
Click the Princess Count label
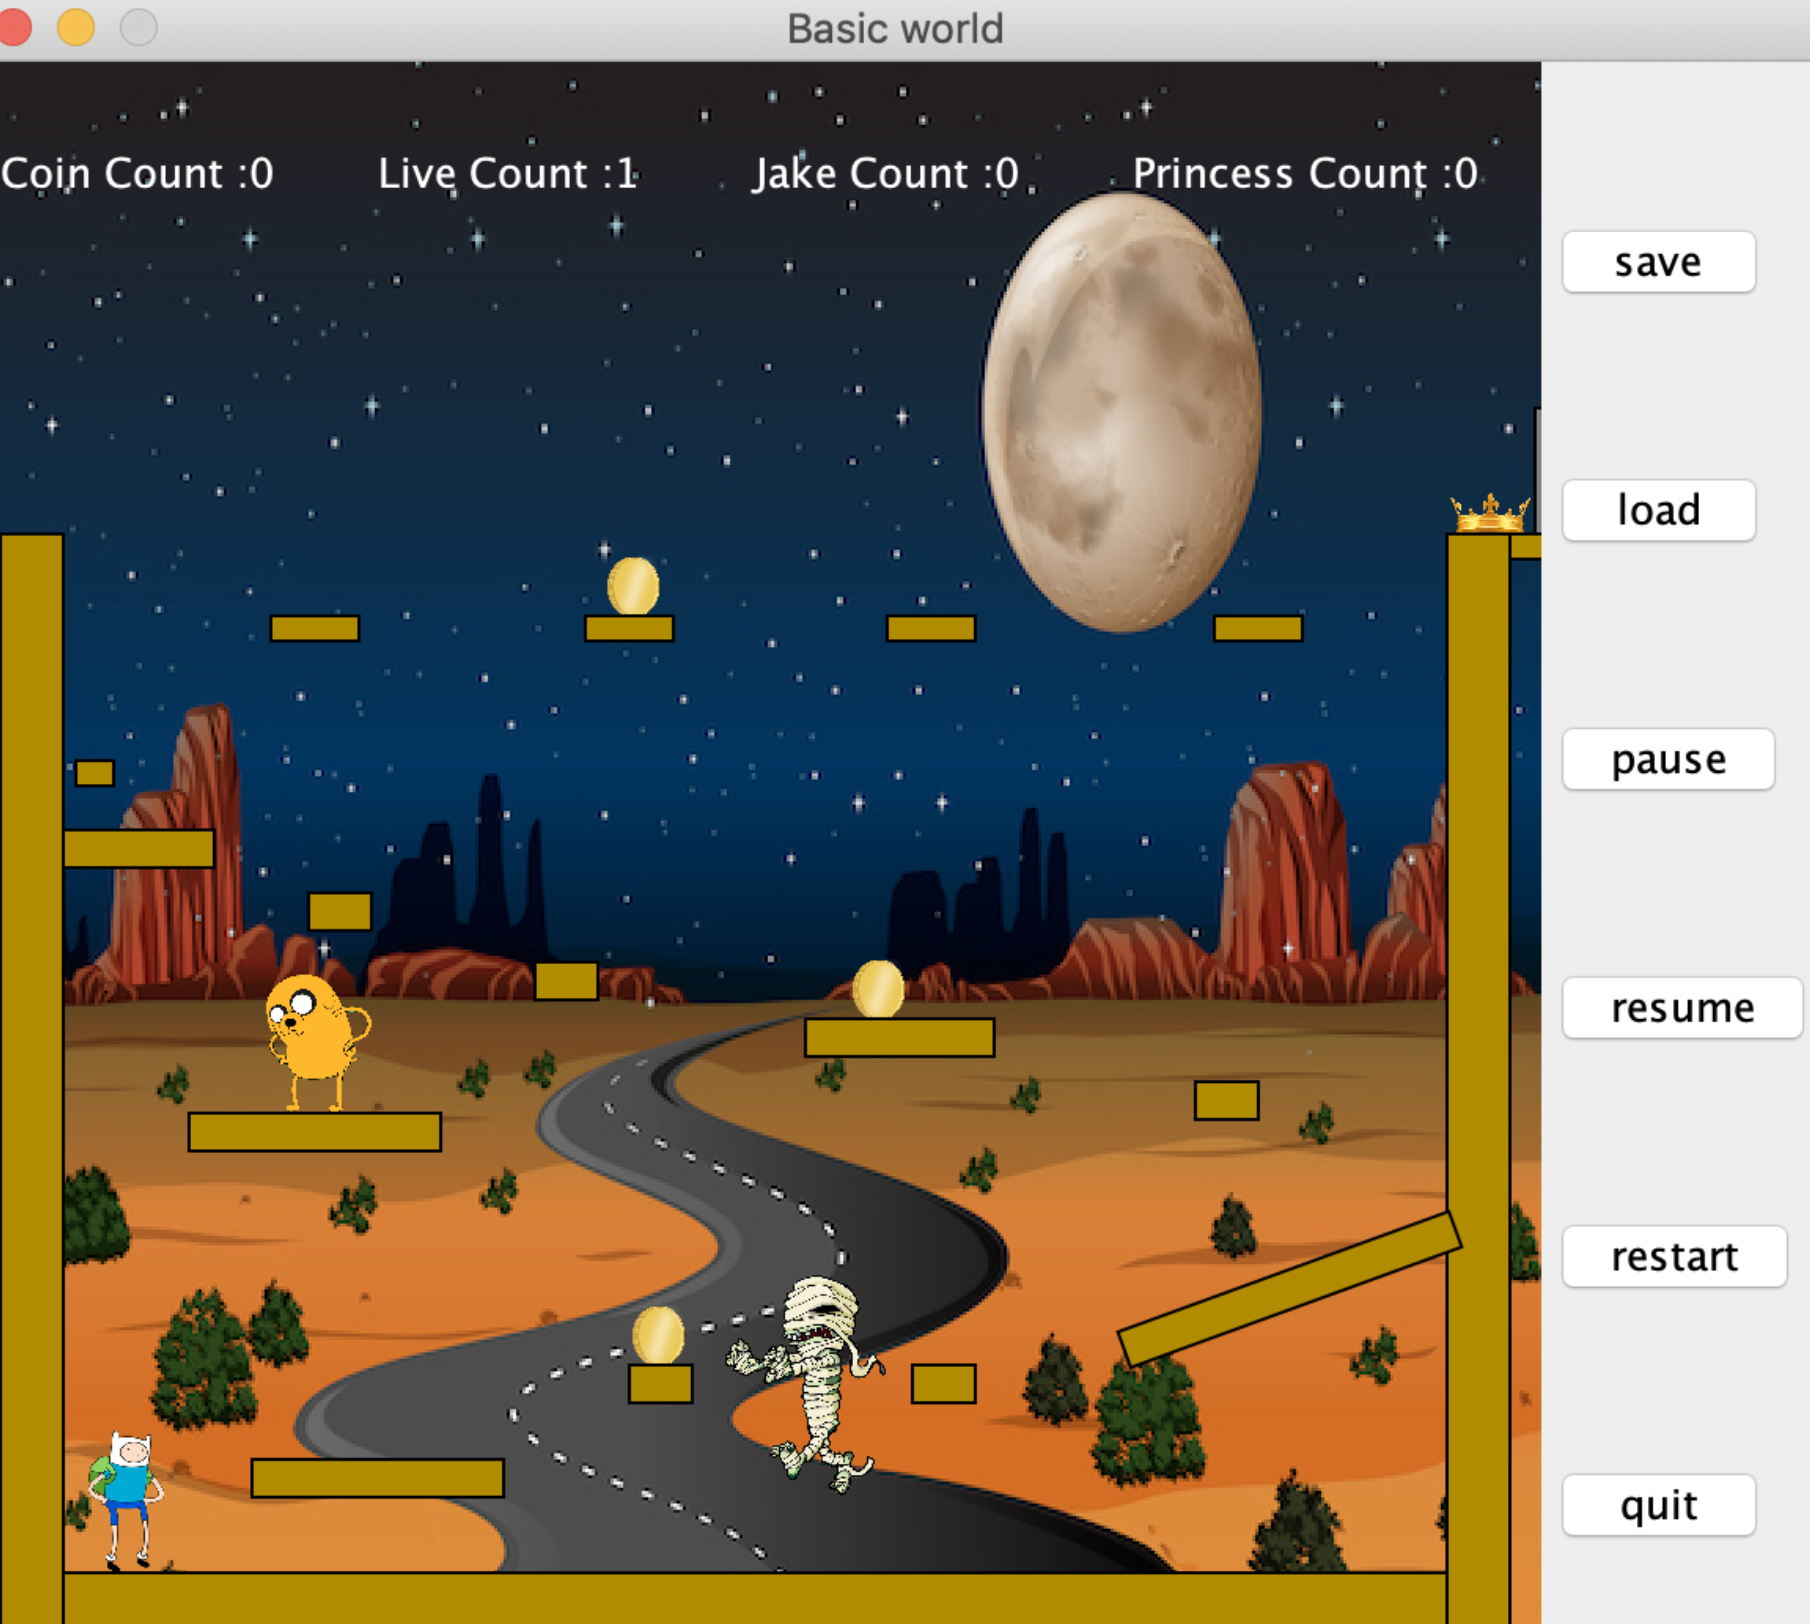pyautogui.click(x=1304, y=174)
